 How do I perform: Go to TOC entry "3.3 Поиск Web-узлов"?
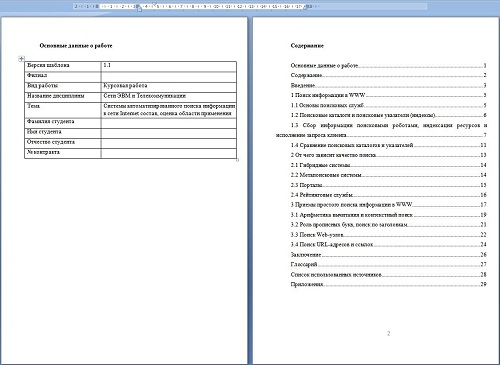(x=388, y=235)
